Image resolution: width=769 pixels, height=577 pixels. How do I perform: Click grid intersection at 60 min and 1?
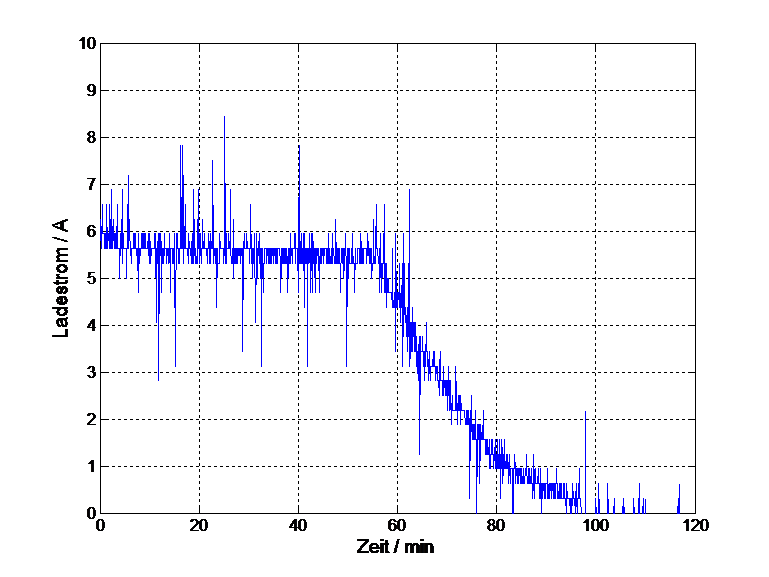pos(397,467)
